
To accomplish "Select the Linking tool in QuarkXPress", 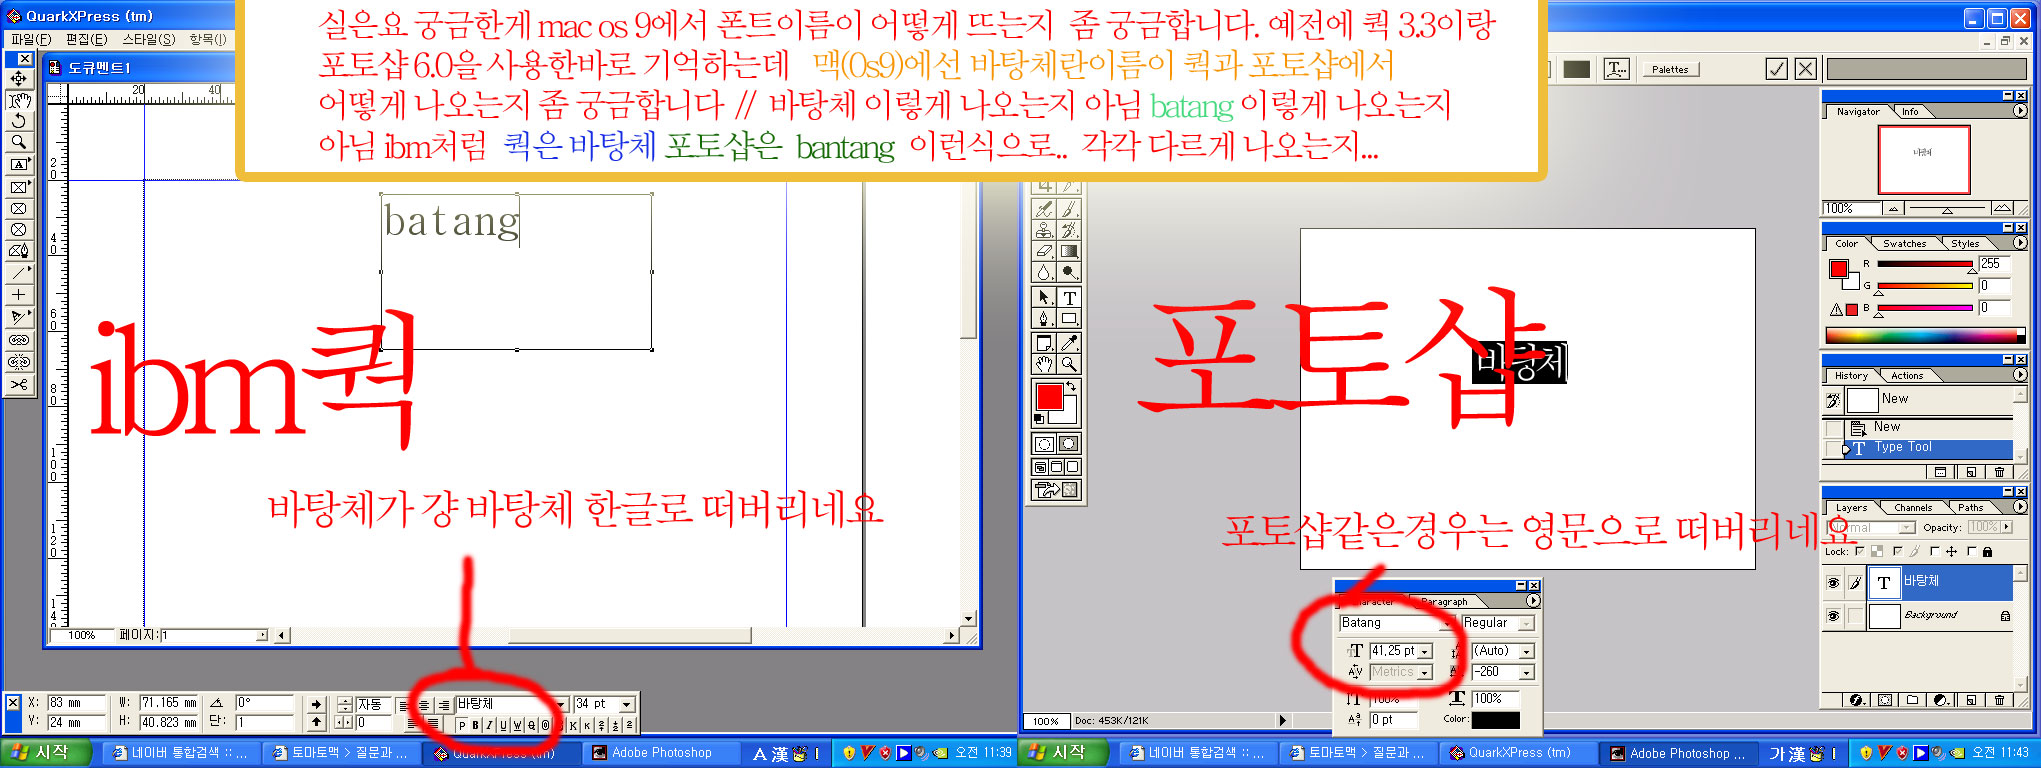I will (x=19, y=341).
